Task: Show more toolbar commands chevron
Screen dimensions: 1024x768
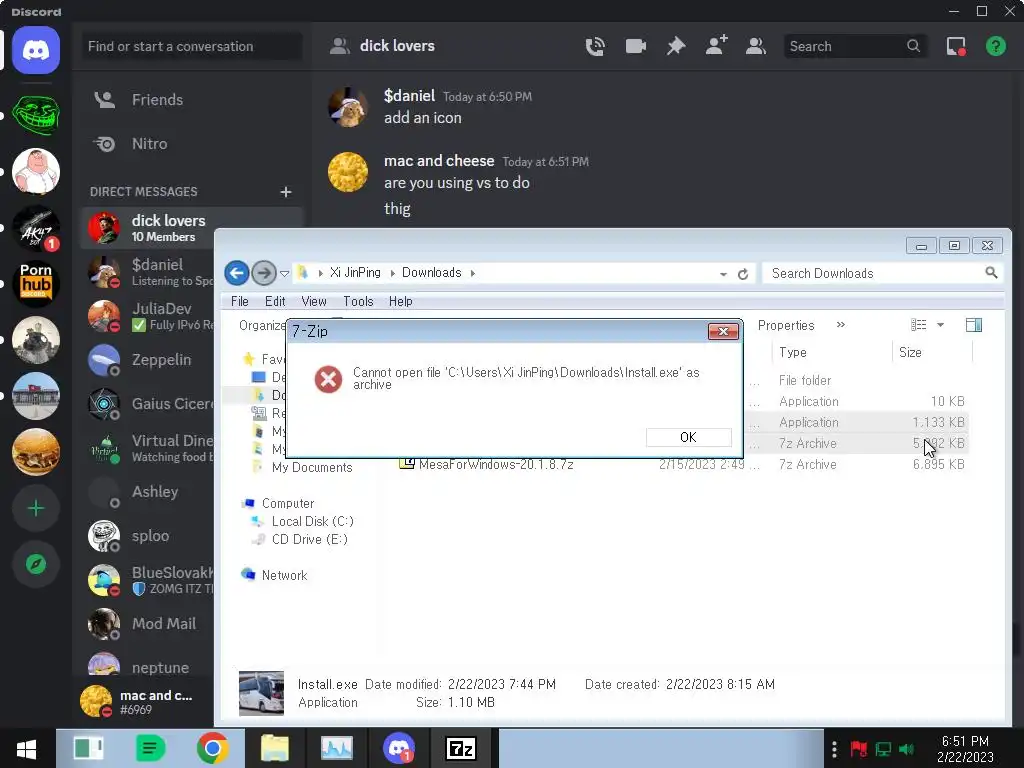Action: point(840,325)
